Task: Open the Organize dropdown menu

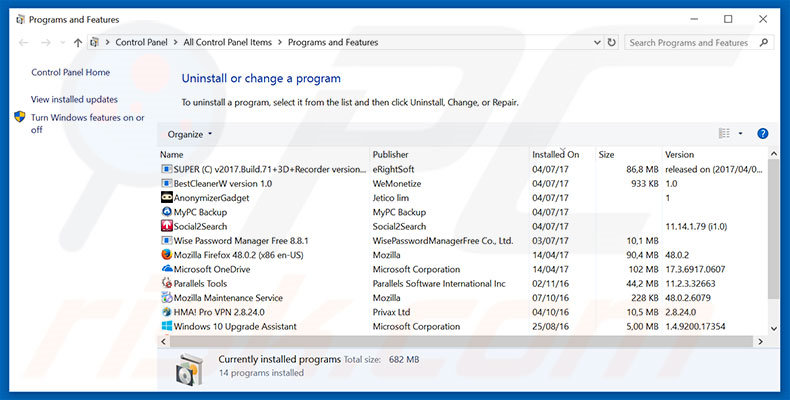Action: pyautogui.click(x=189, y=134)
